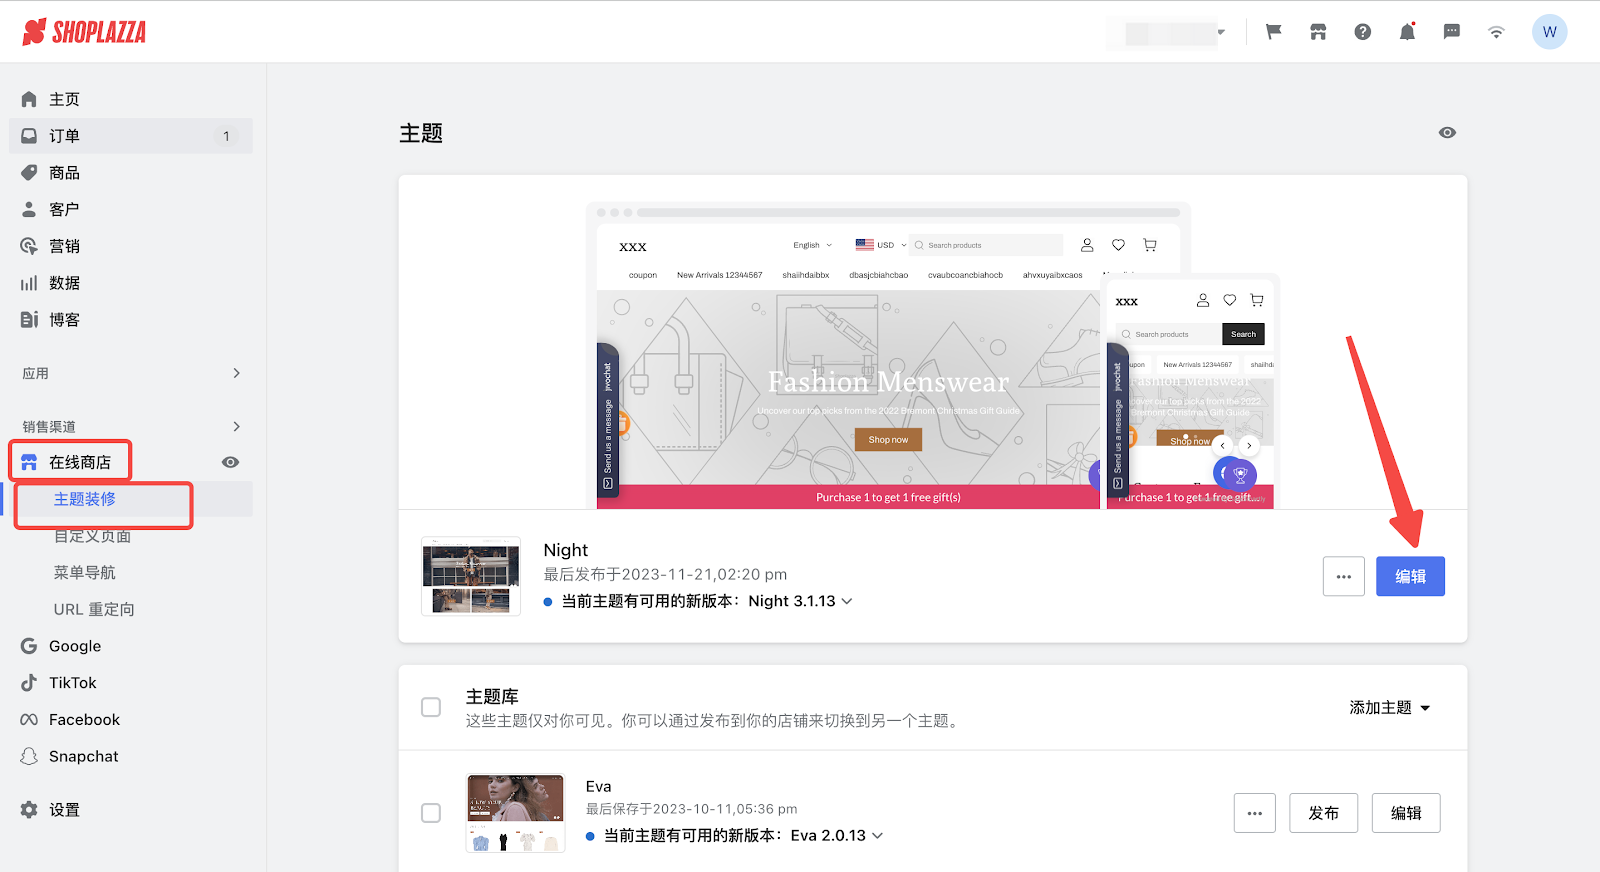Viewport: 1600px width, 872px height.
Task: Toggle the 主题库 select-all checkbox
Action: (x=431, y=707)
